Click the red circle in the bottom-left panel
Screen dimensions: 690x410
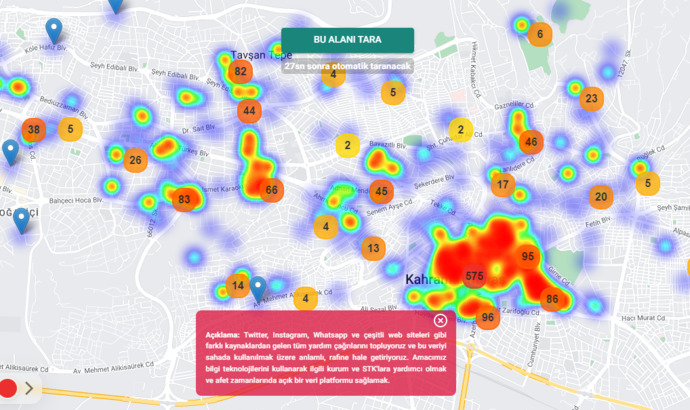click(7, 388)
